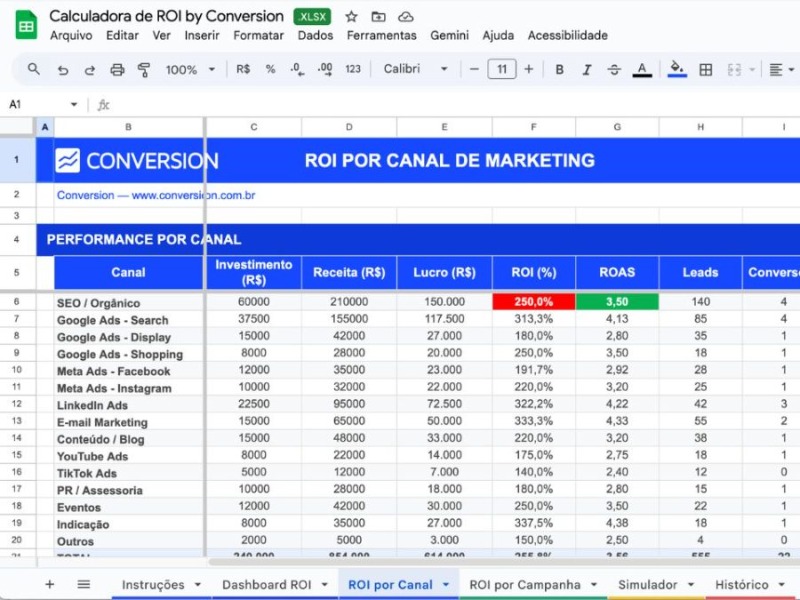The height and width of the screenshot is (600, 800).
Task: Switch to the Dashboard ROI sheet tab
Action: pos(266,585)
